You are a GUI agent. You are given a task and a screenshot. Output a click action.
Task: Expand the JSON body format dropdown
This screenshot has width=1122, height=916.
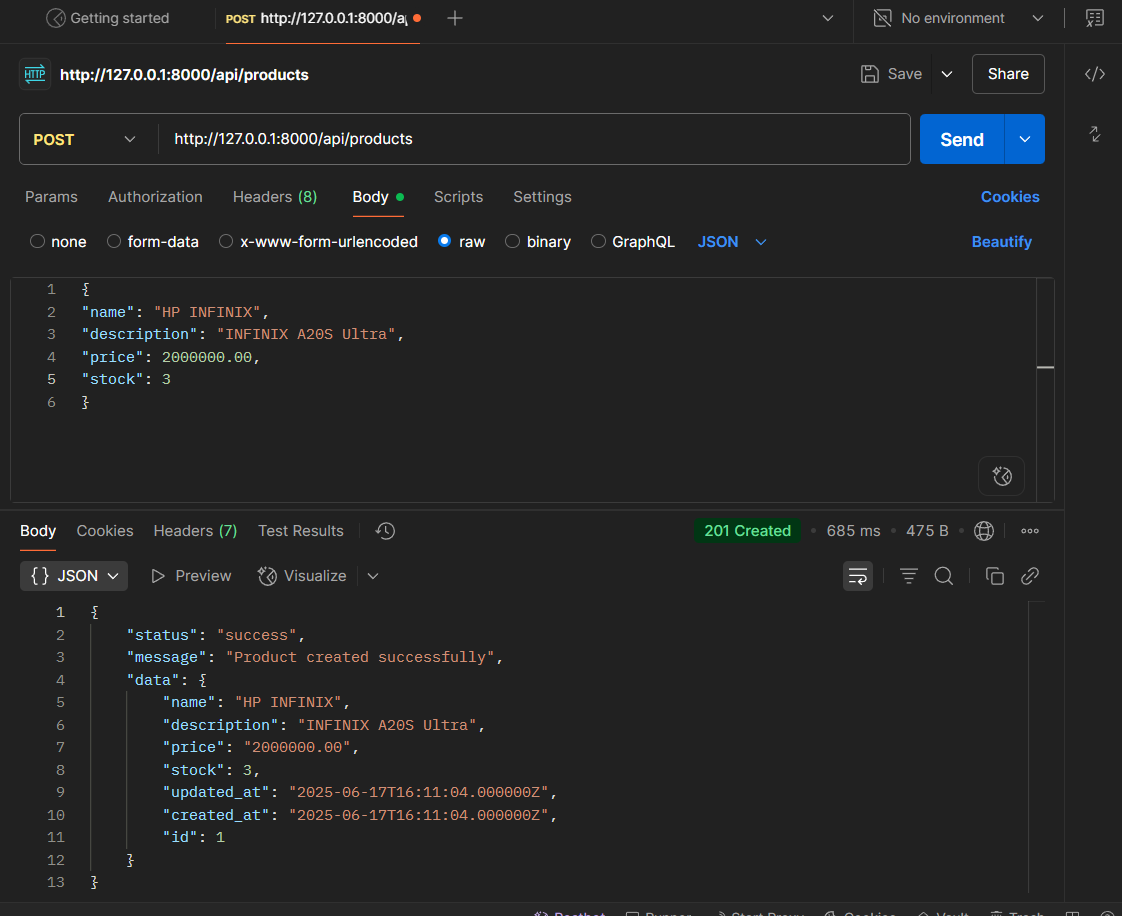tap(732, 242)
